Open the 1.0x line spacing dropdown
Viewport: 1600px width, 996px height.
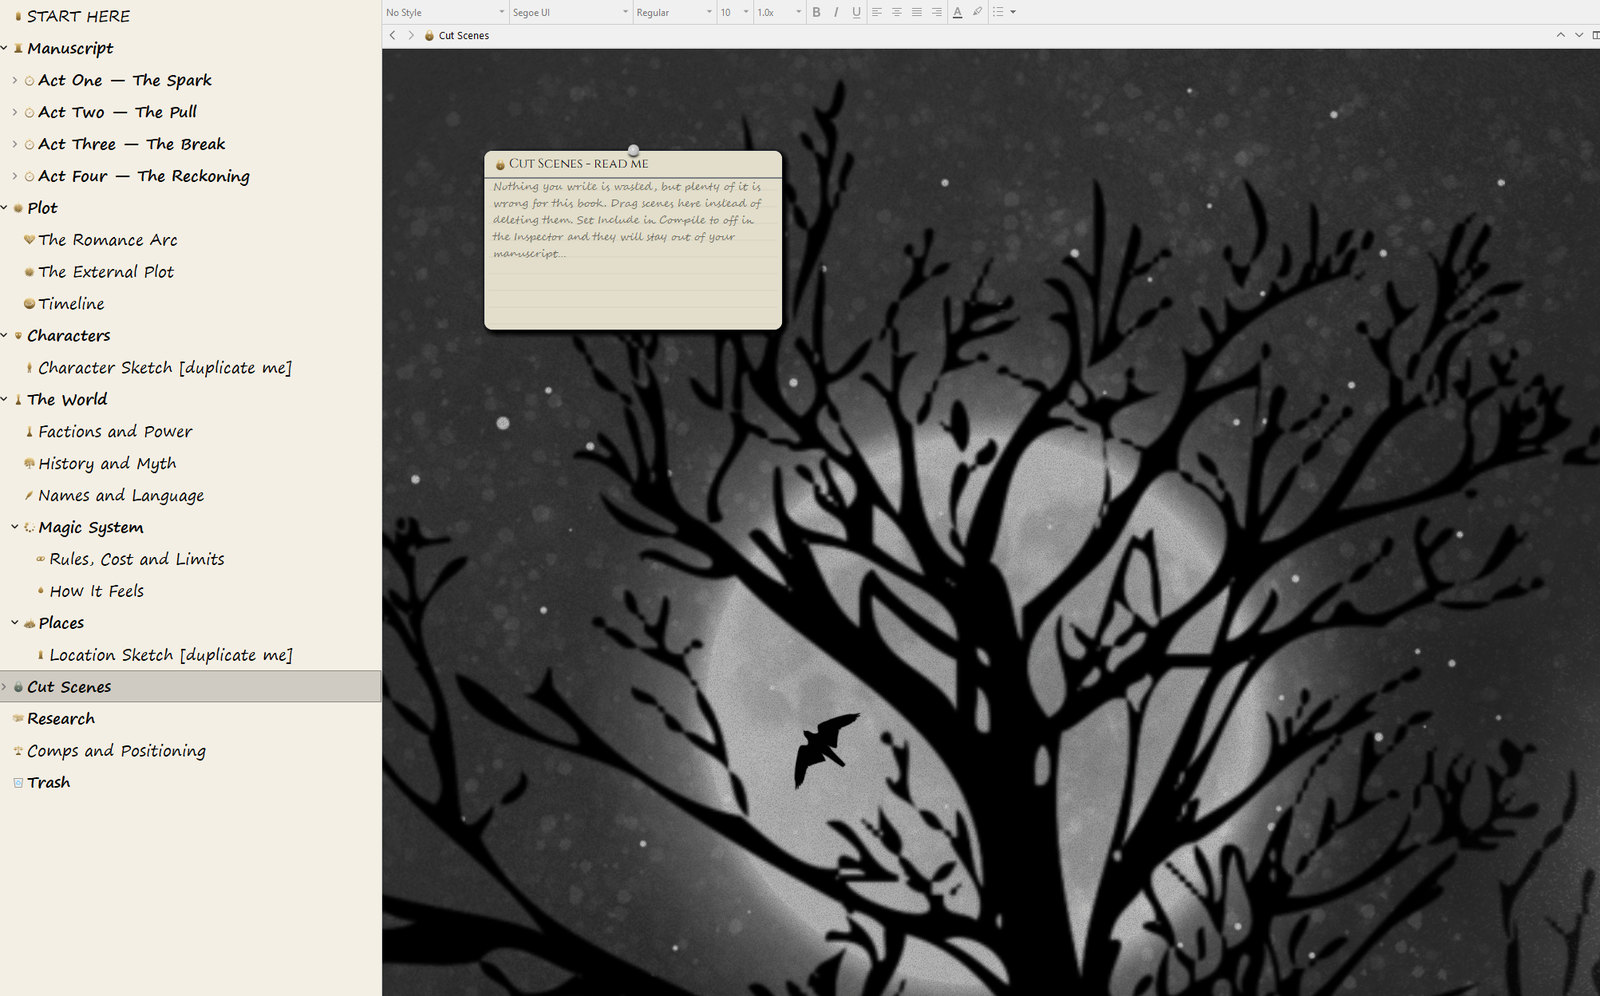coord(779,12)
